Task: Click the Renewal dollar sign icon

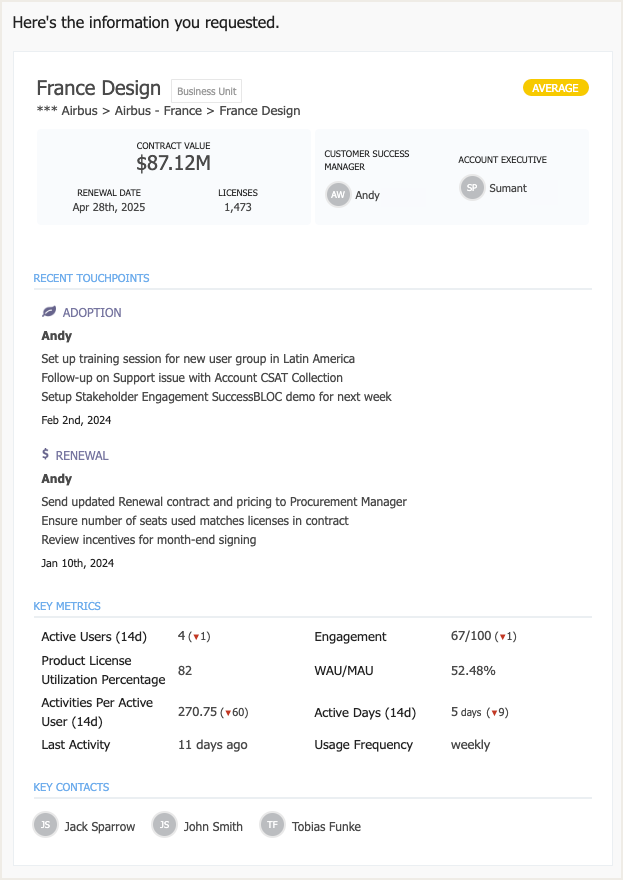Action: (46, 455)
